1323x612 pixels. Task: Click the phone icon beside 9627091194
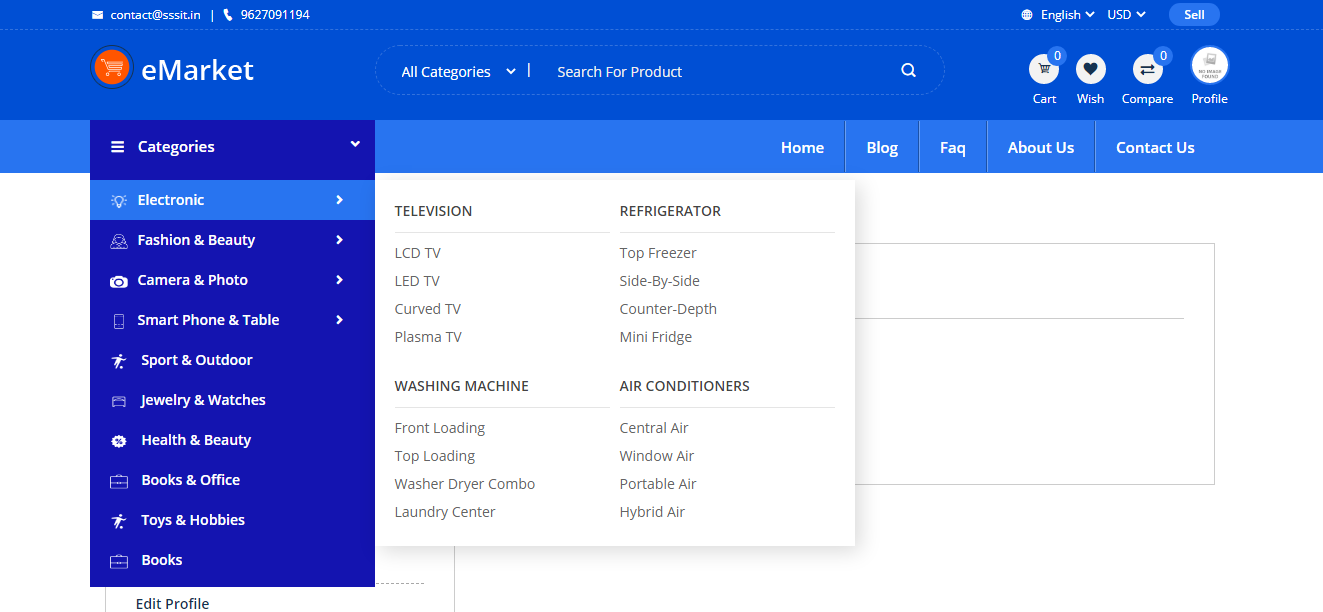point(228,15)
